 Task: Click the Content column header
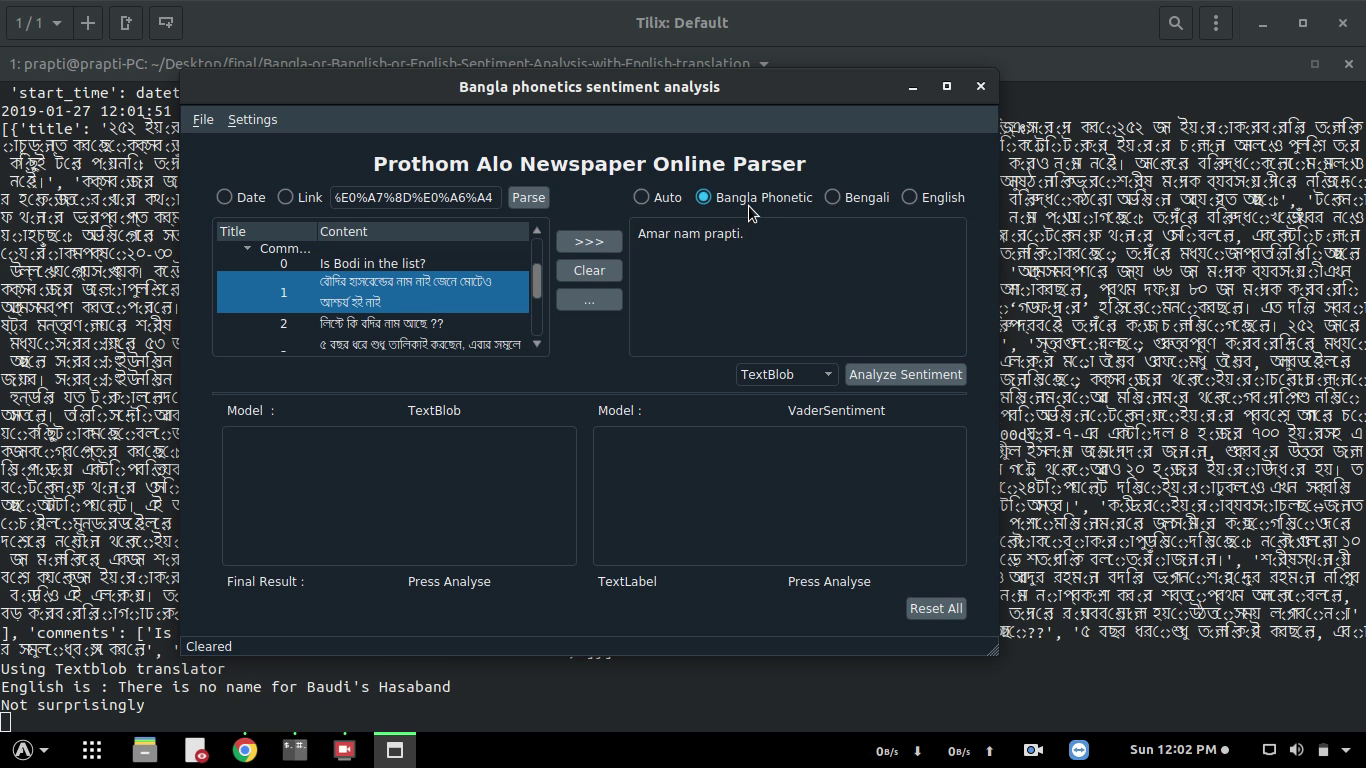pos(422,231)
